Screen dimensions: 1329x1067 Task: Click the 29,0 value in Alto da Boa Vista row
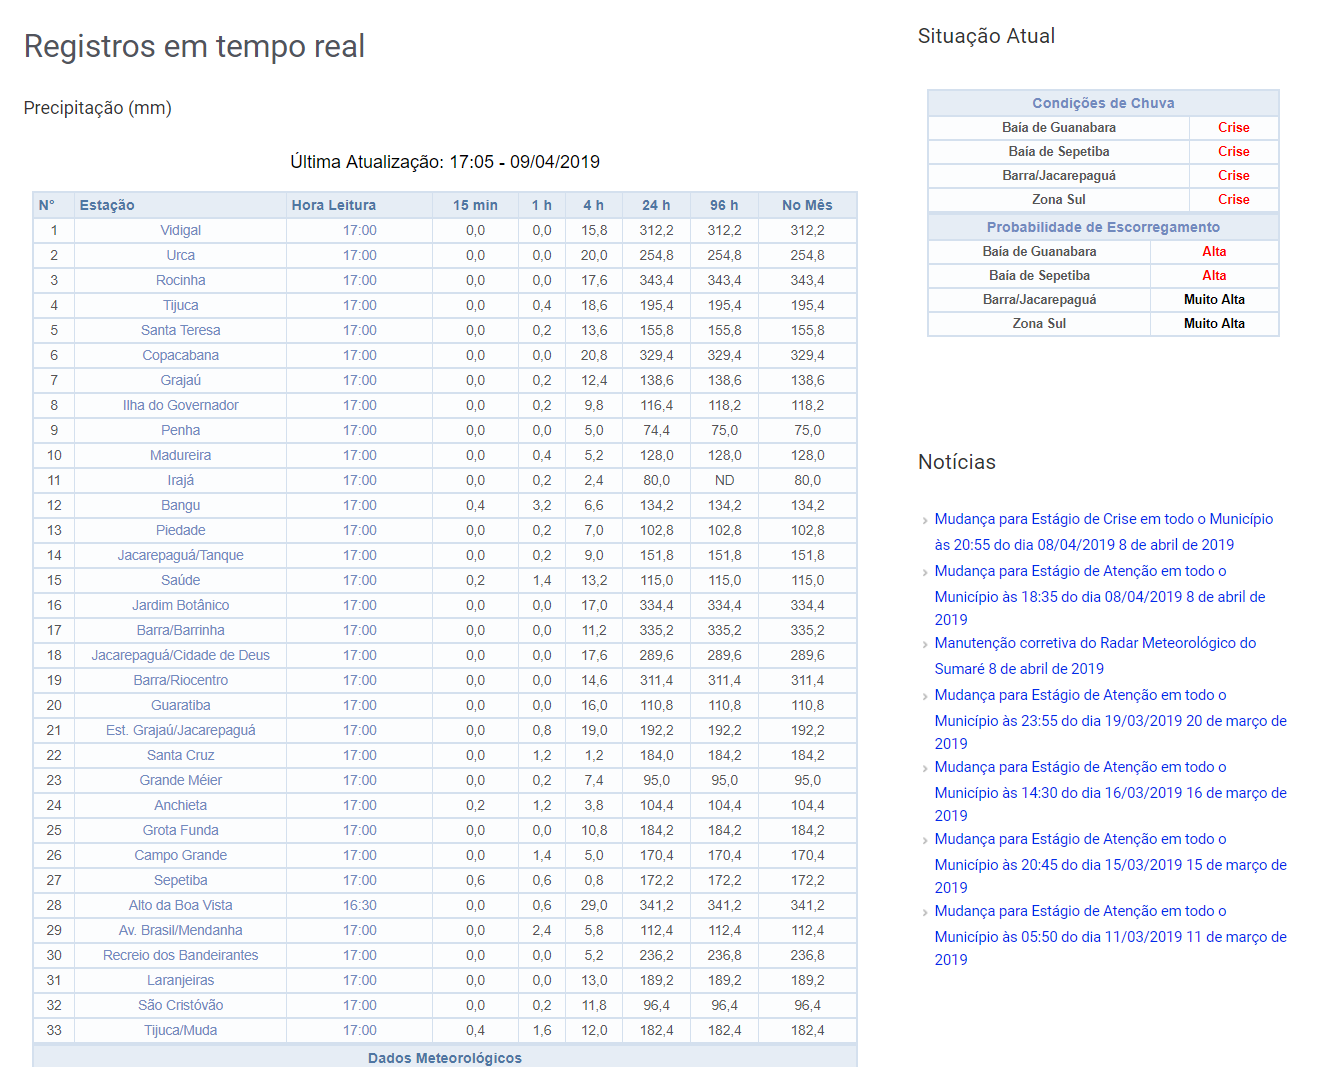point(594,905)
